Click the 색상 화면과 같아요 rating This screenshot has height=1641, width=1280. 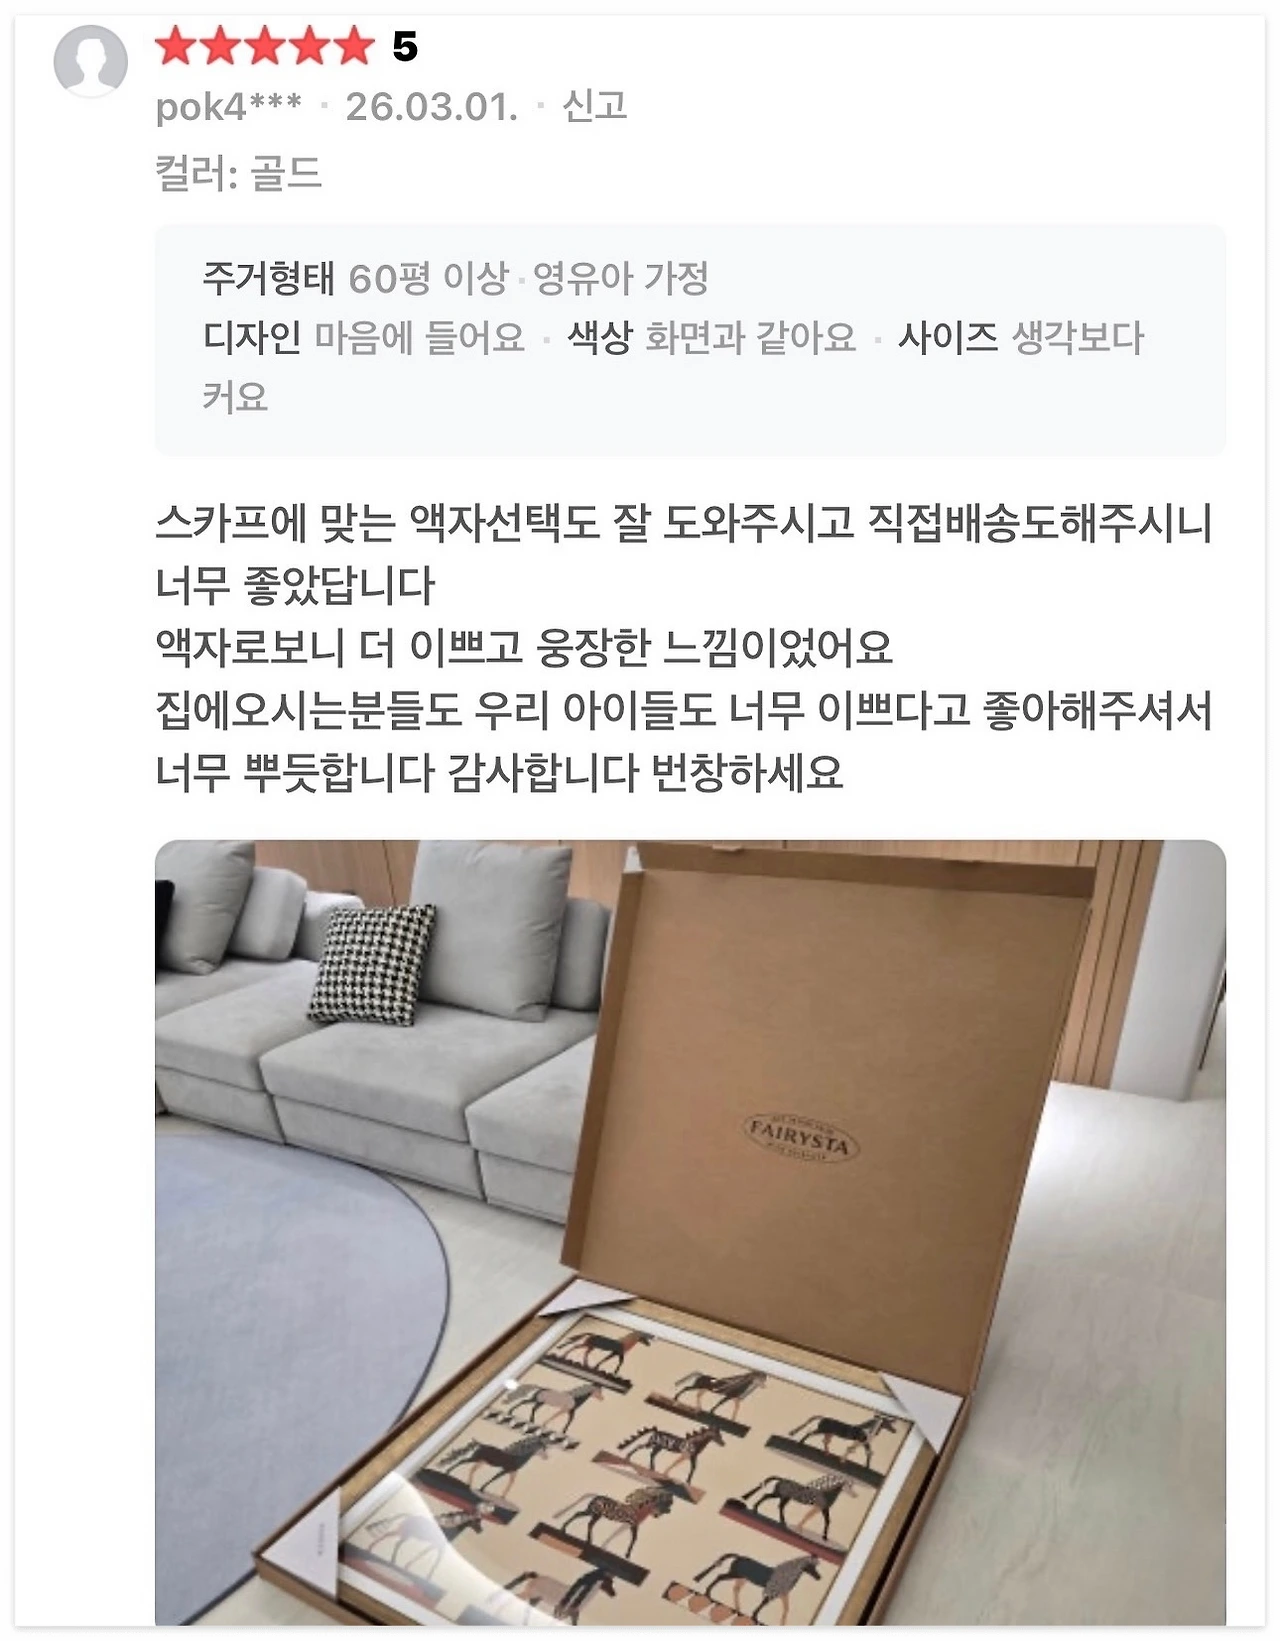(712, 337)
